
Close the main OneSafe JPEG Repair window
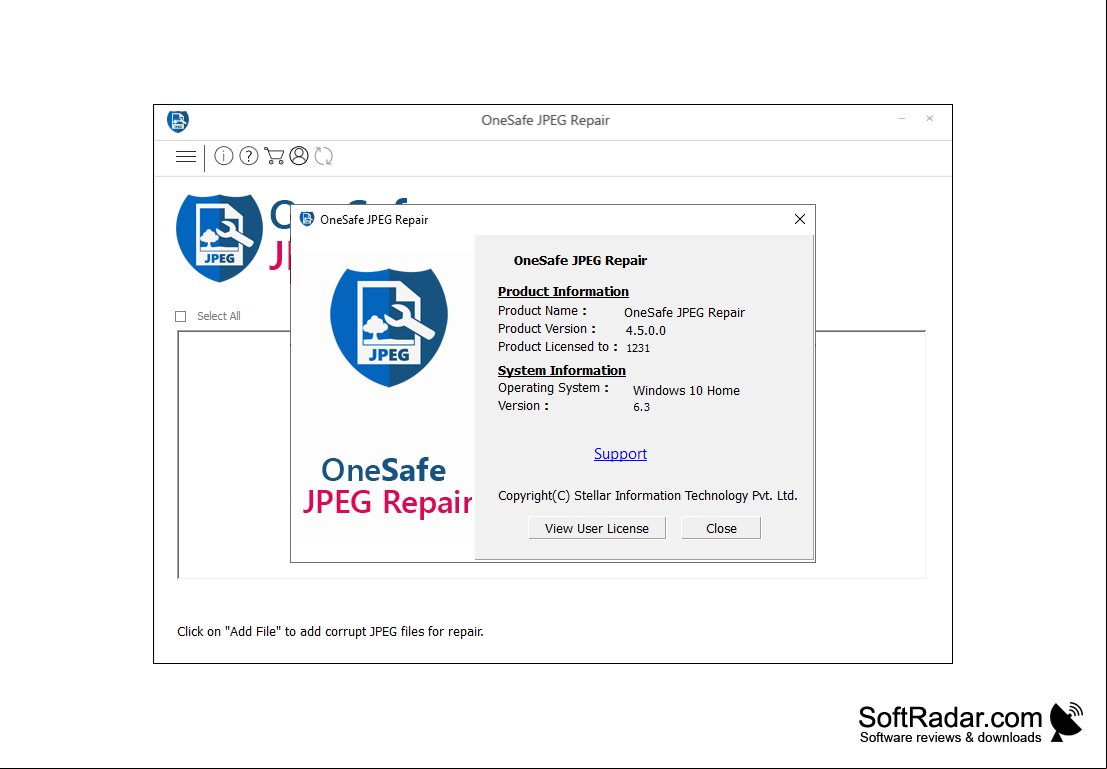point(930,119)
